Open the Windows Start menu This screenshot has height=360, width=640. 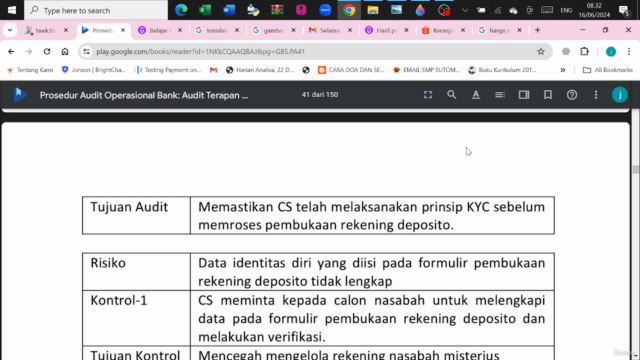[x=12, y=10]
